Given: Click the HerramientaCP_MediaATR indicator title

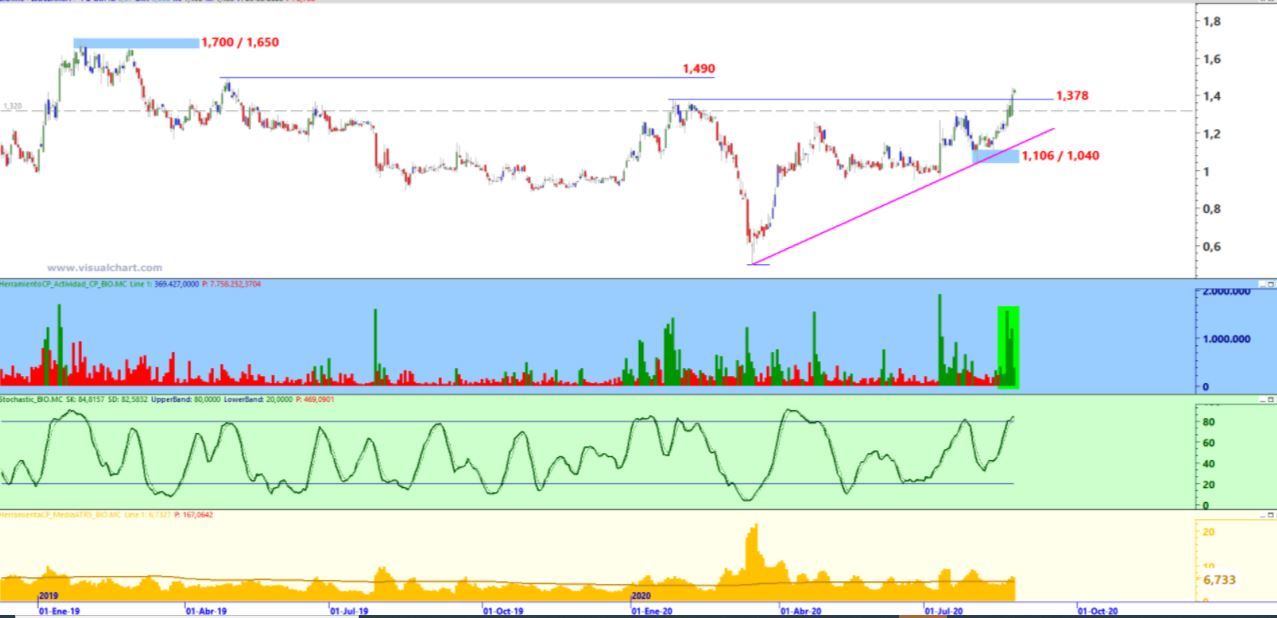Looking at the screenshot, I should tap(59, 514).
